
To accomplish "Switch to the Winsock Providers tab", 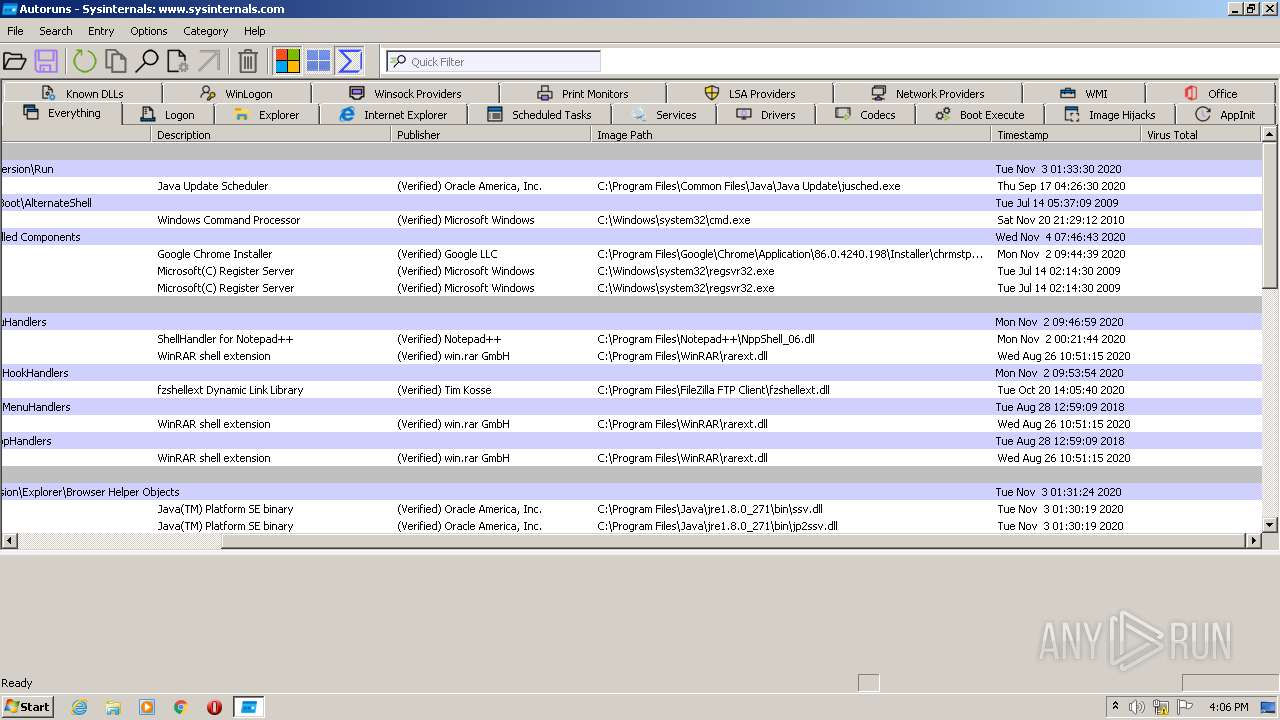I will tap(405, 93).
